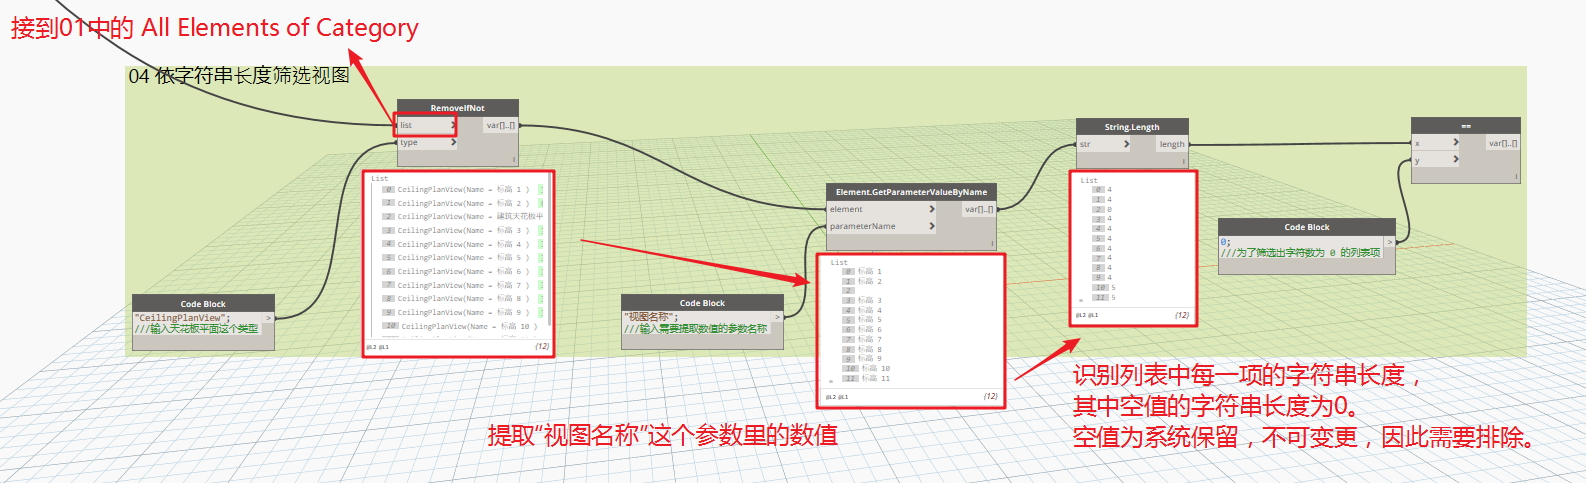This screenshot has width=1586, height=483.
Task: Select the == node title bar
Action: [x=1466, y=126]
